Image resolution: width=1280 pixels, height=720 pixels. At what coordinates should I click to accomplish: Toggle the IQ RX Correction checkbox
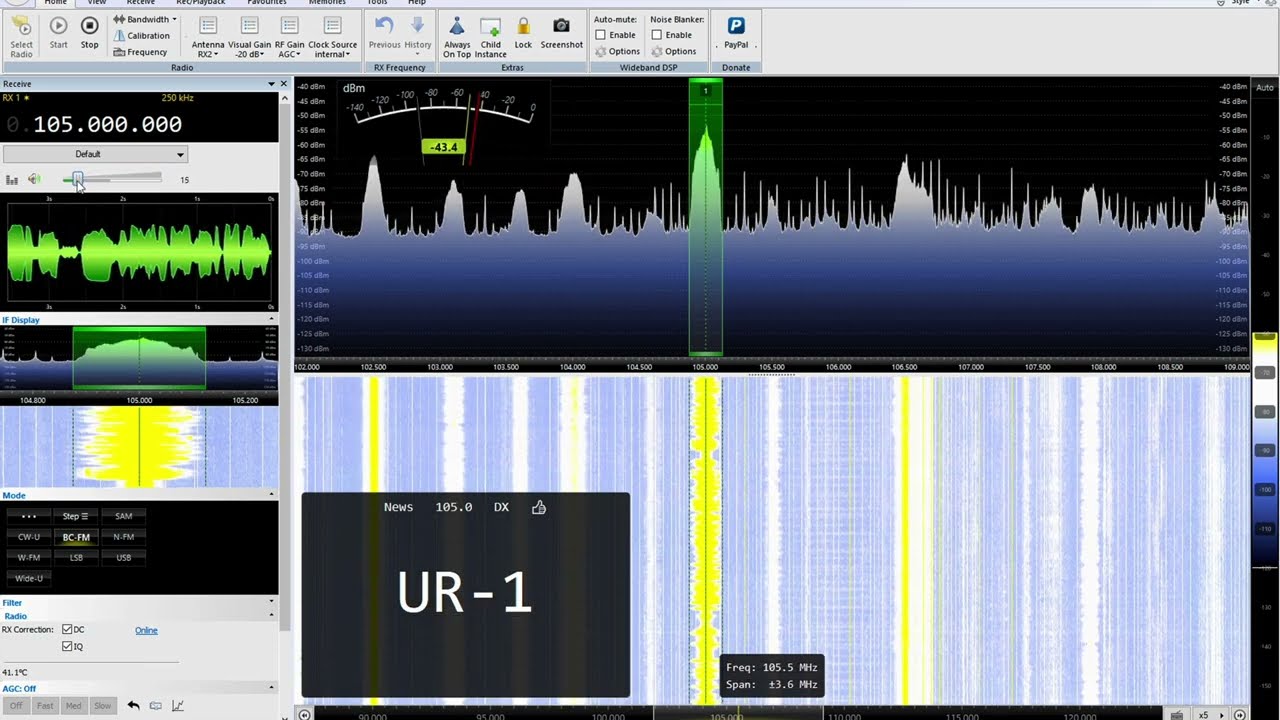pyautogui.click(x=67, y=647)
